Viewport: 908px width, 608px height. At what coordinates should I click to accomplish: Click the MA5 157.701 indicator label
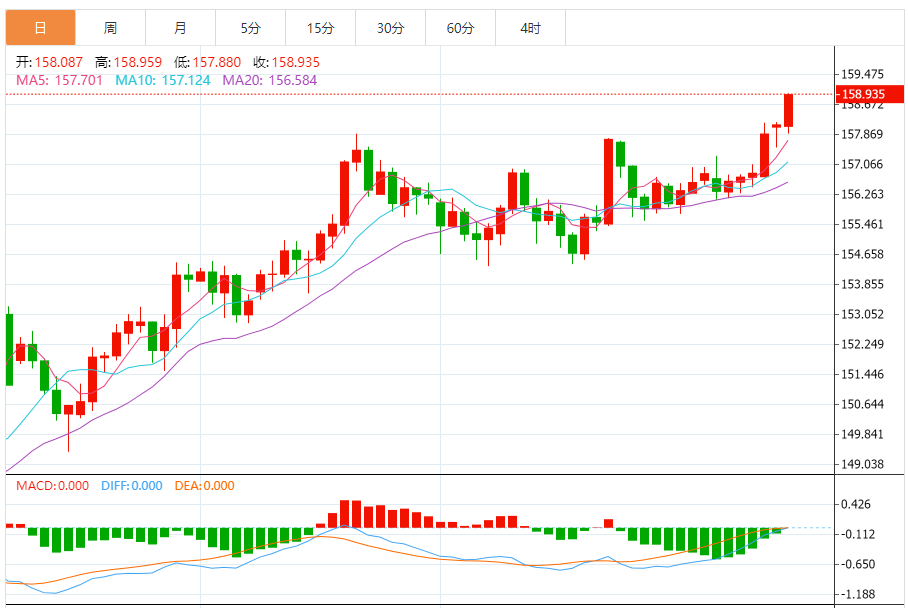[59, 79]
